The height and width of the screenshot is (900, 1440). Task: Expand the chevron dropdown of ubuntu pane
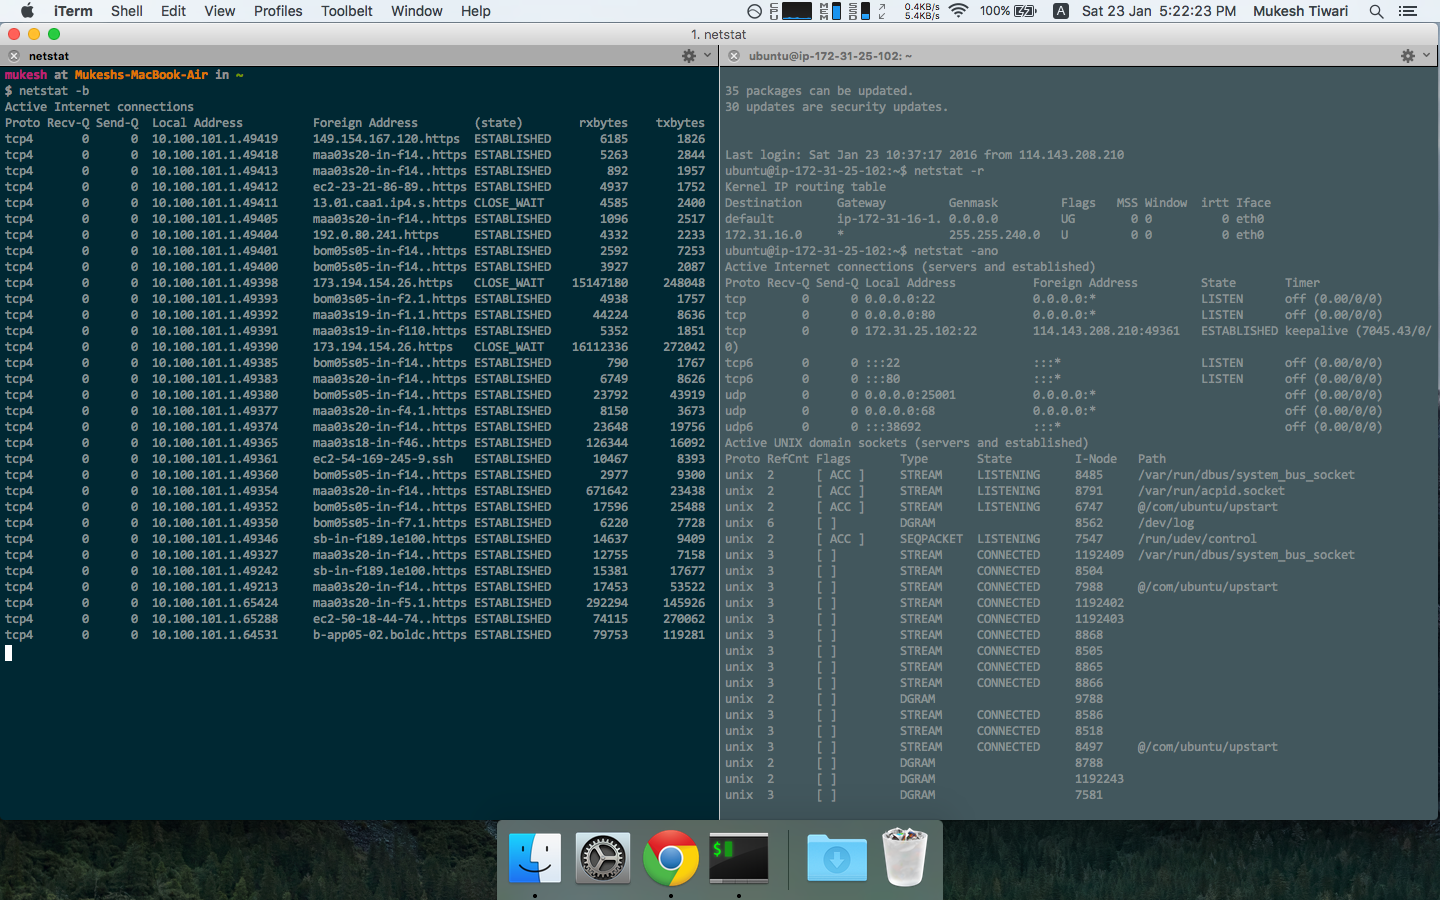pos(1426,56)
